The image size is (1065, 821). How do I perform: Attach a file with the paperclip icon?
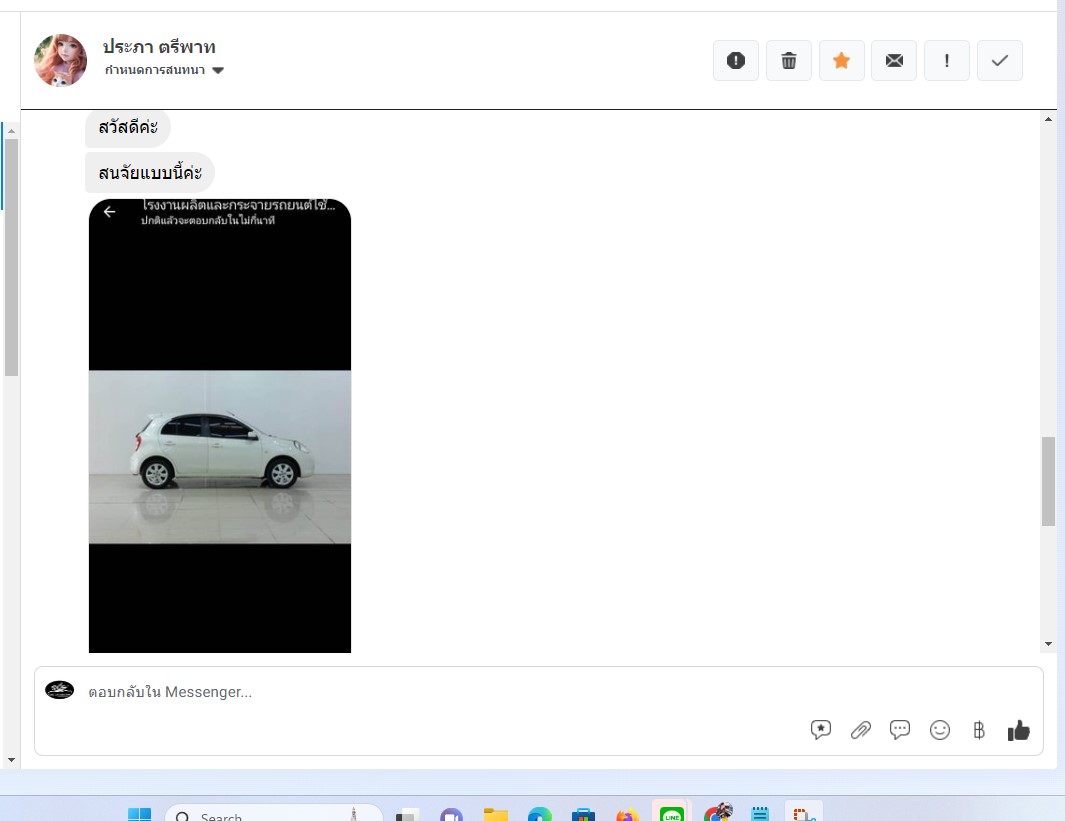click(x=861, y=730)
